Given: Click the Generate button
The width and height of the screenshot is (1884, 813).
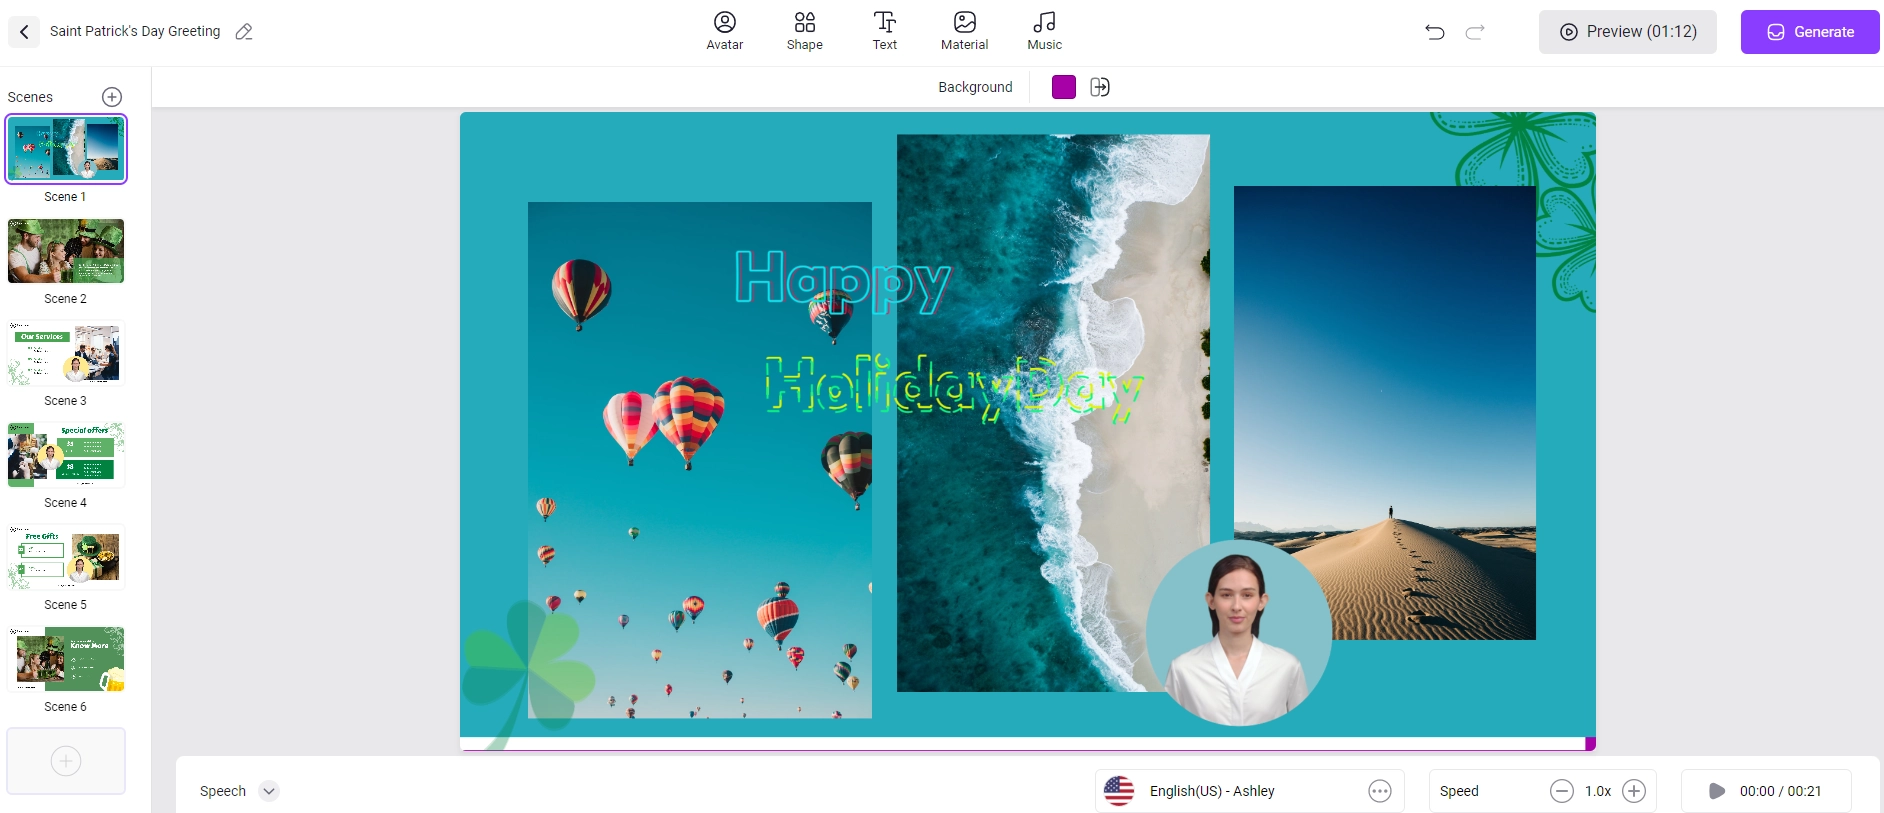Looking at the screenshot, I should click(1810, 32).
